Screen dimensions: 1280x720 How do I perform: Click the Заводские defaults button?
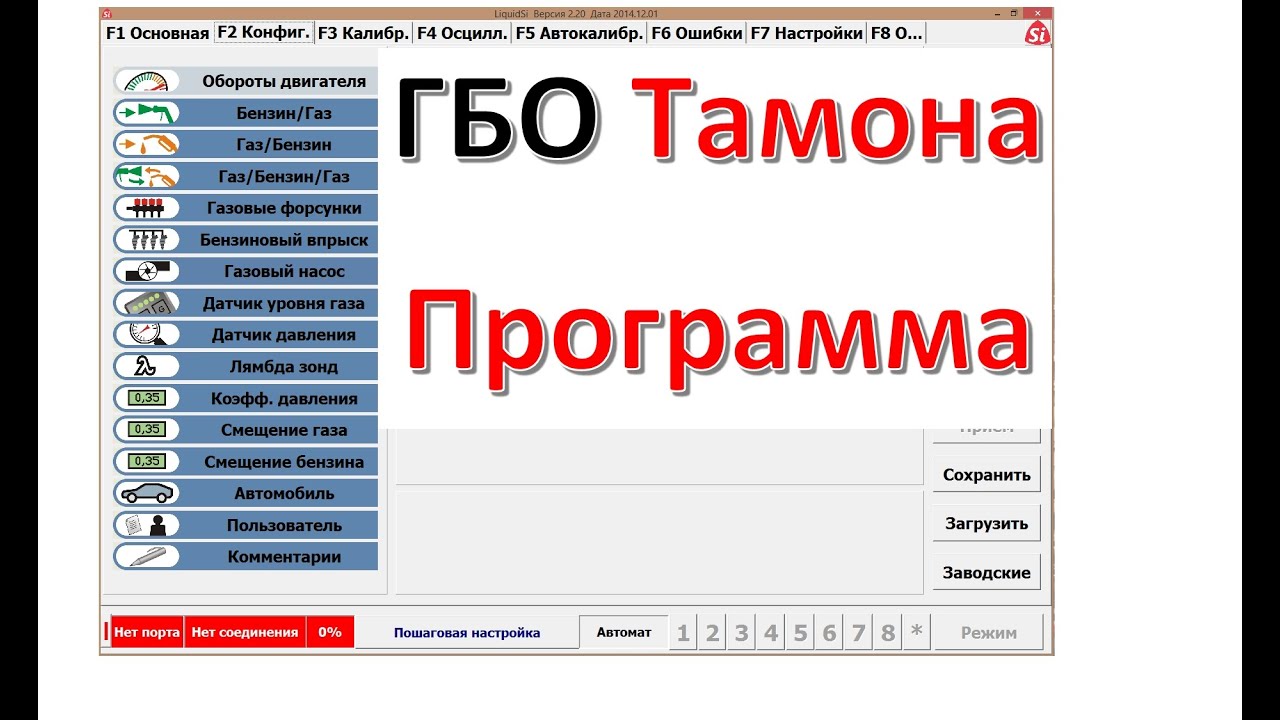[x=987, y=573]
